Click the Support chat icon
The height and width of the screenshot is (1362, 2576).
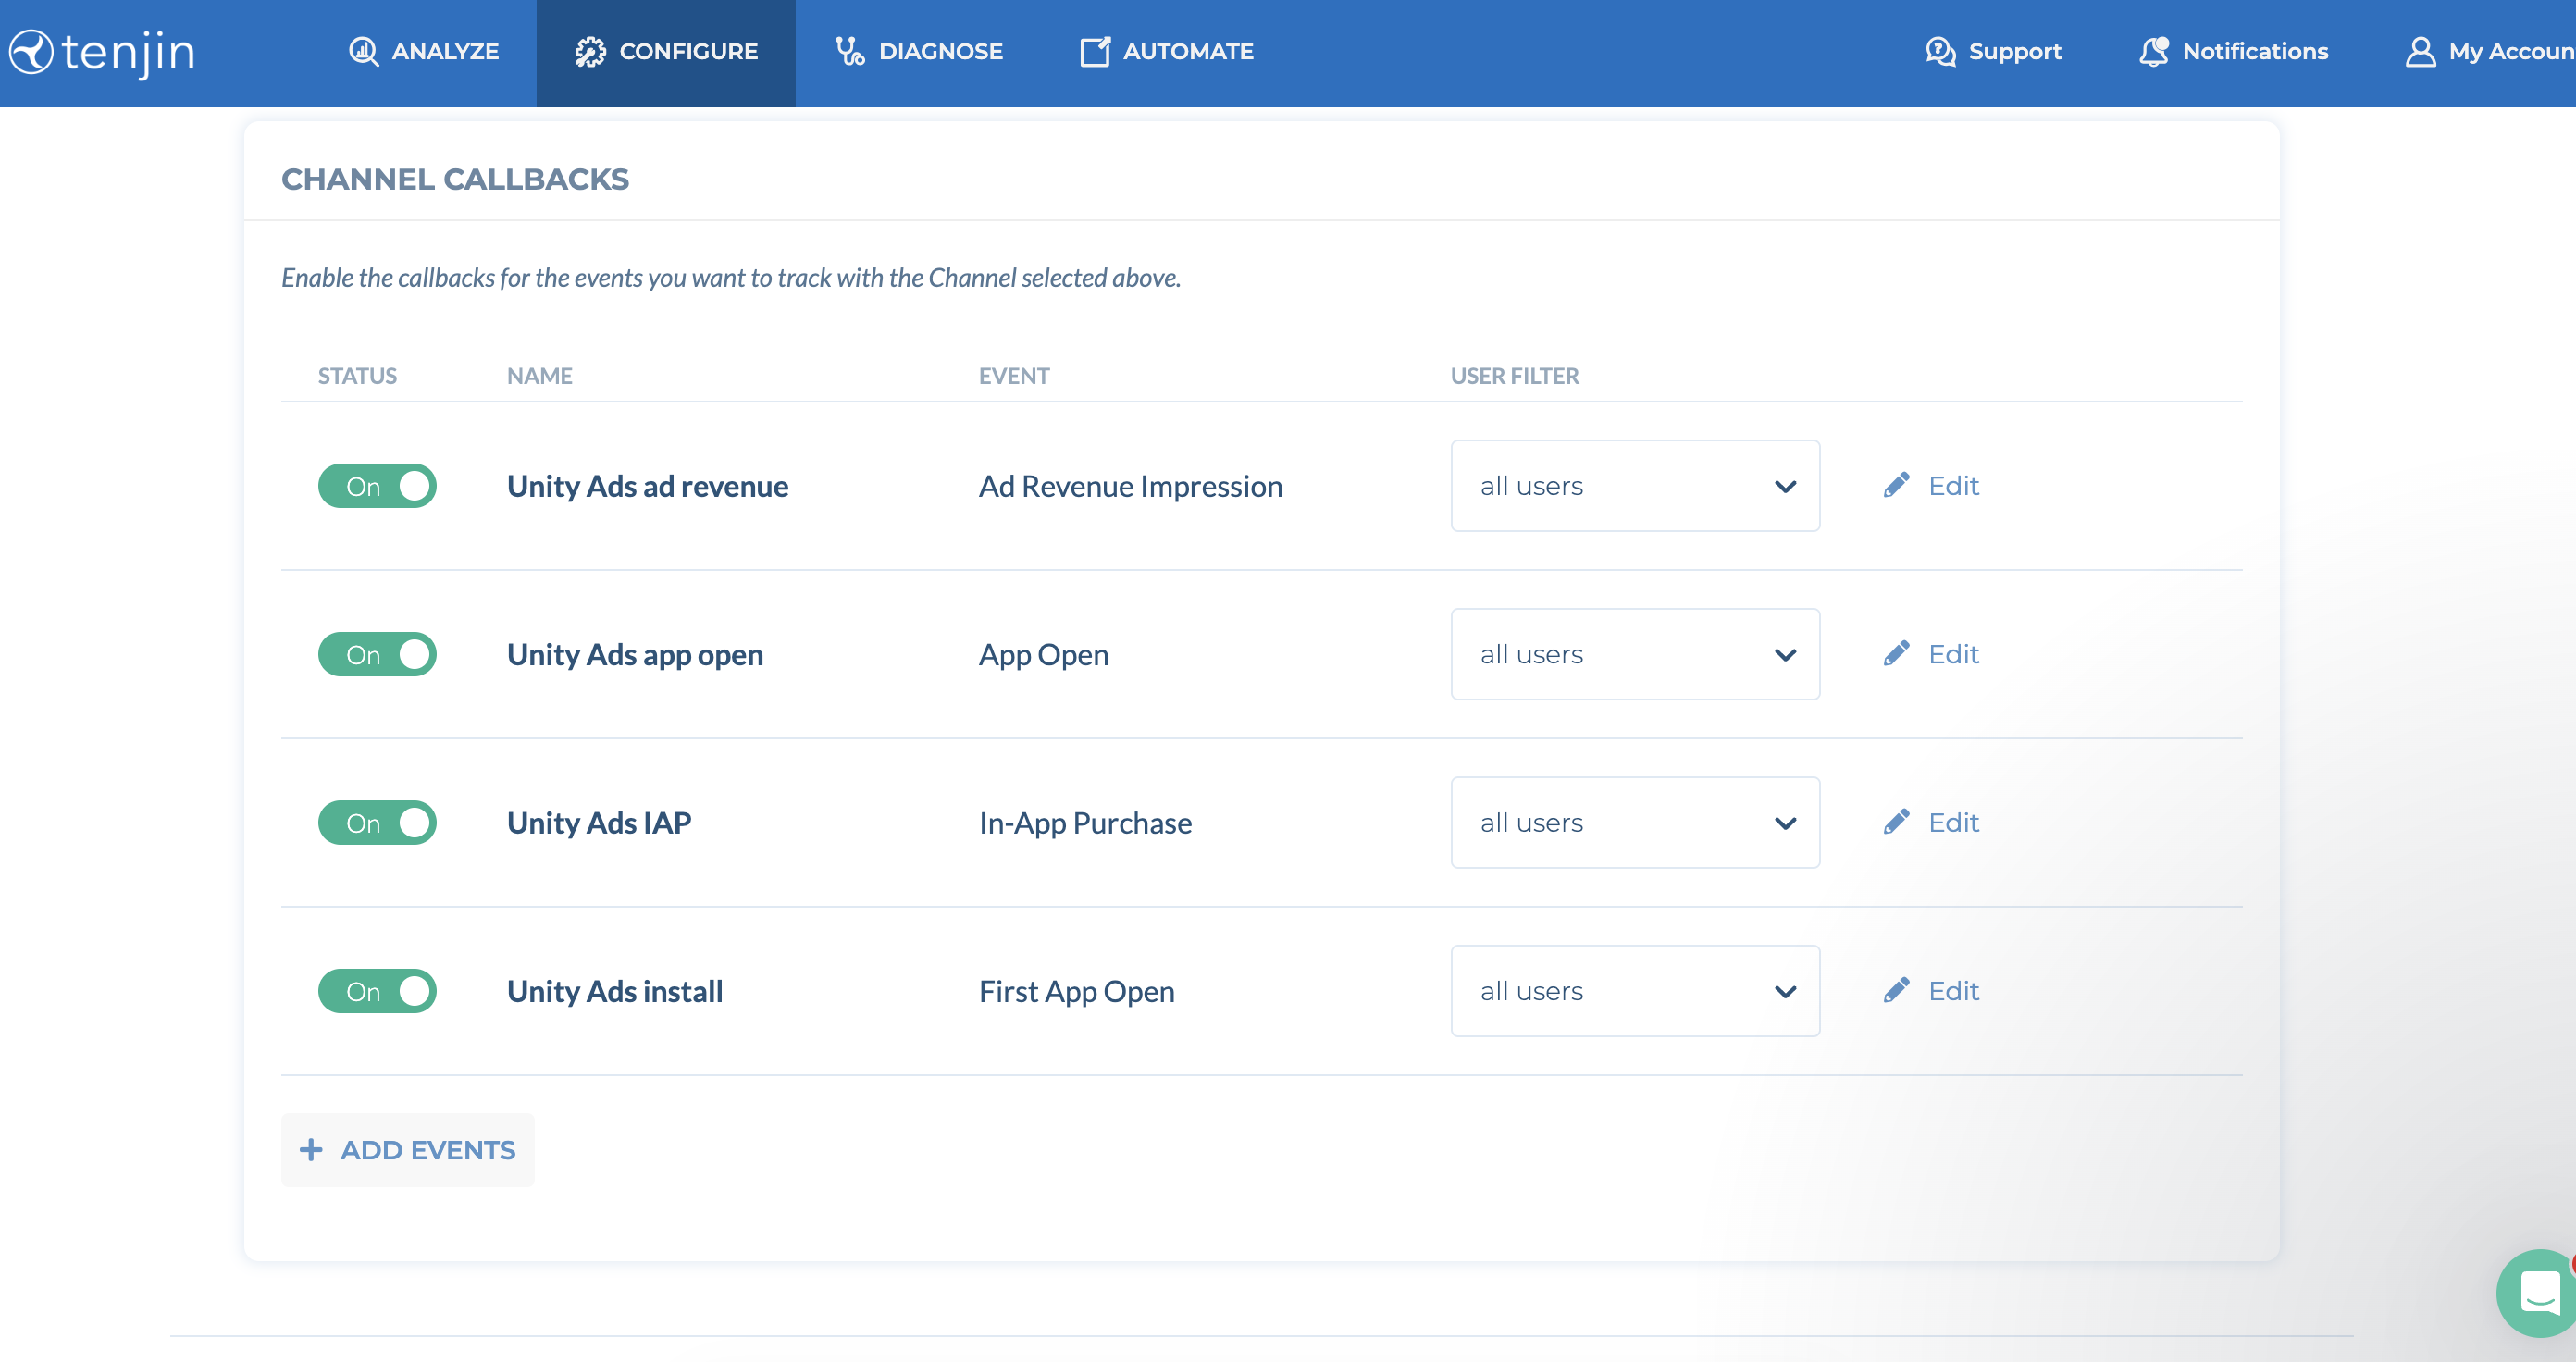point(1940,52)
